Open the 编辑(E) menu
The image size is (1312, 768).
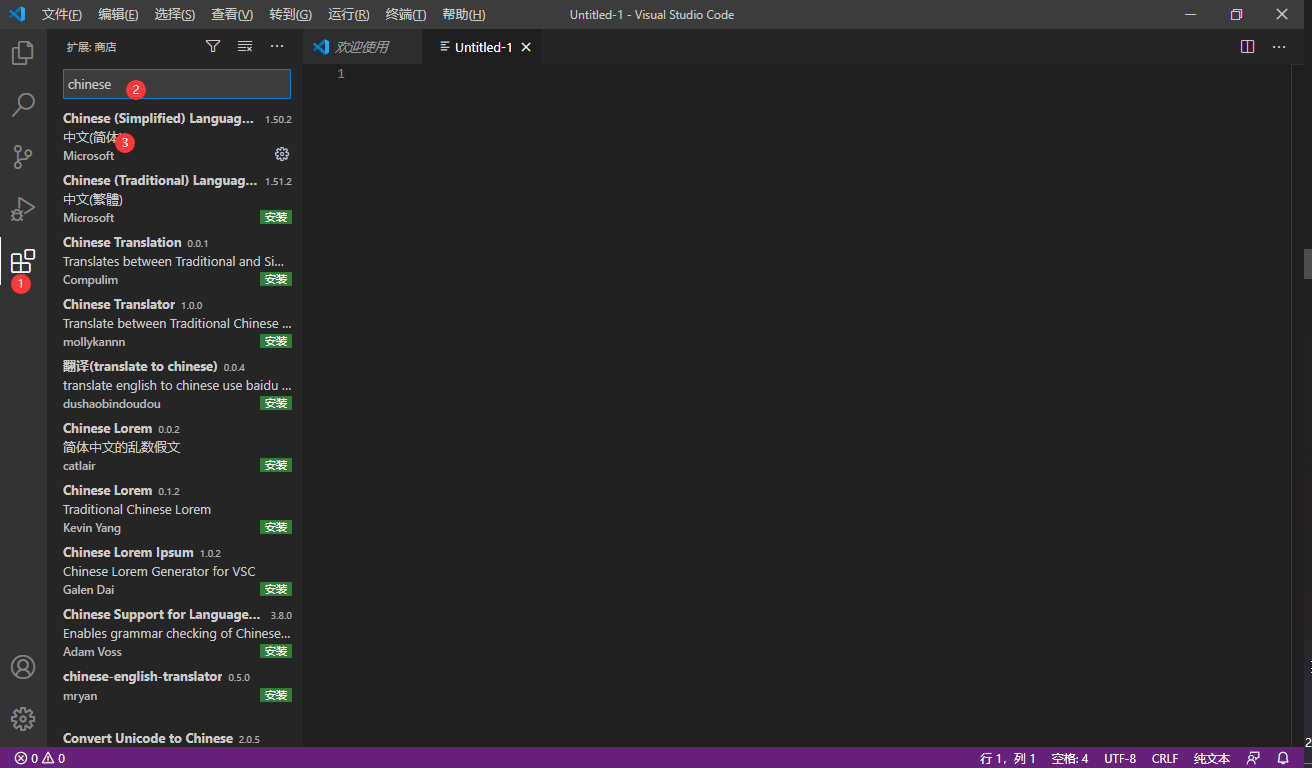pos(118,14)
